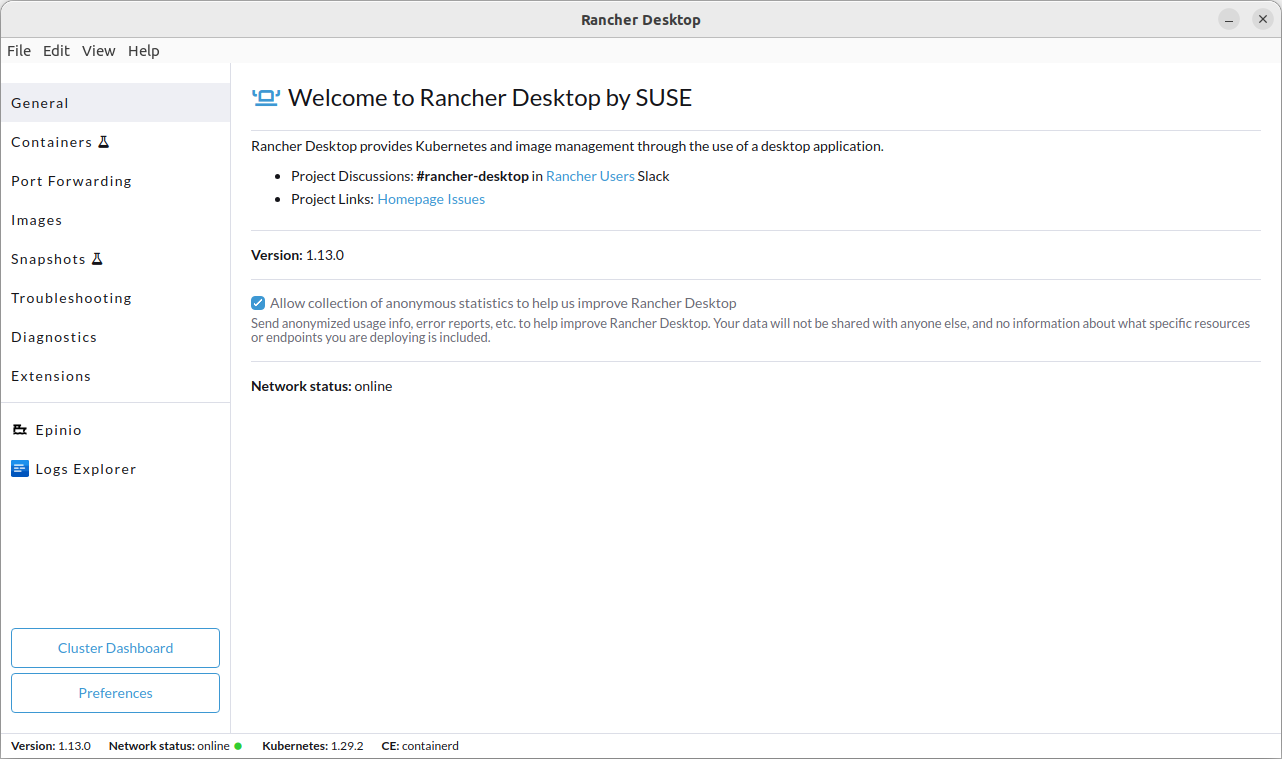
Task: Open the Preferences dialog button
Action: [x=115, y=693]
